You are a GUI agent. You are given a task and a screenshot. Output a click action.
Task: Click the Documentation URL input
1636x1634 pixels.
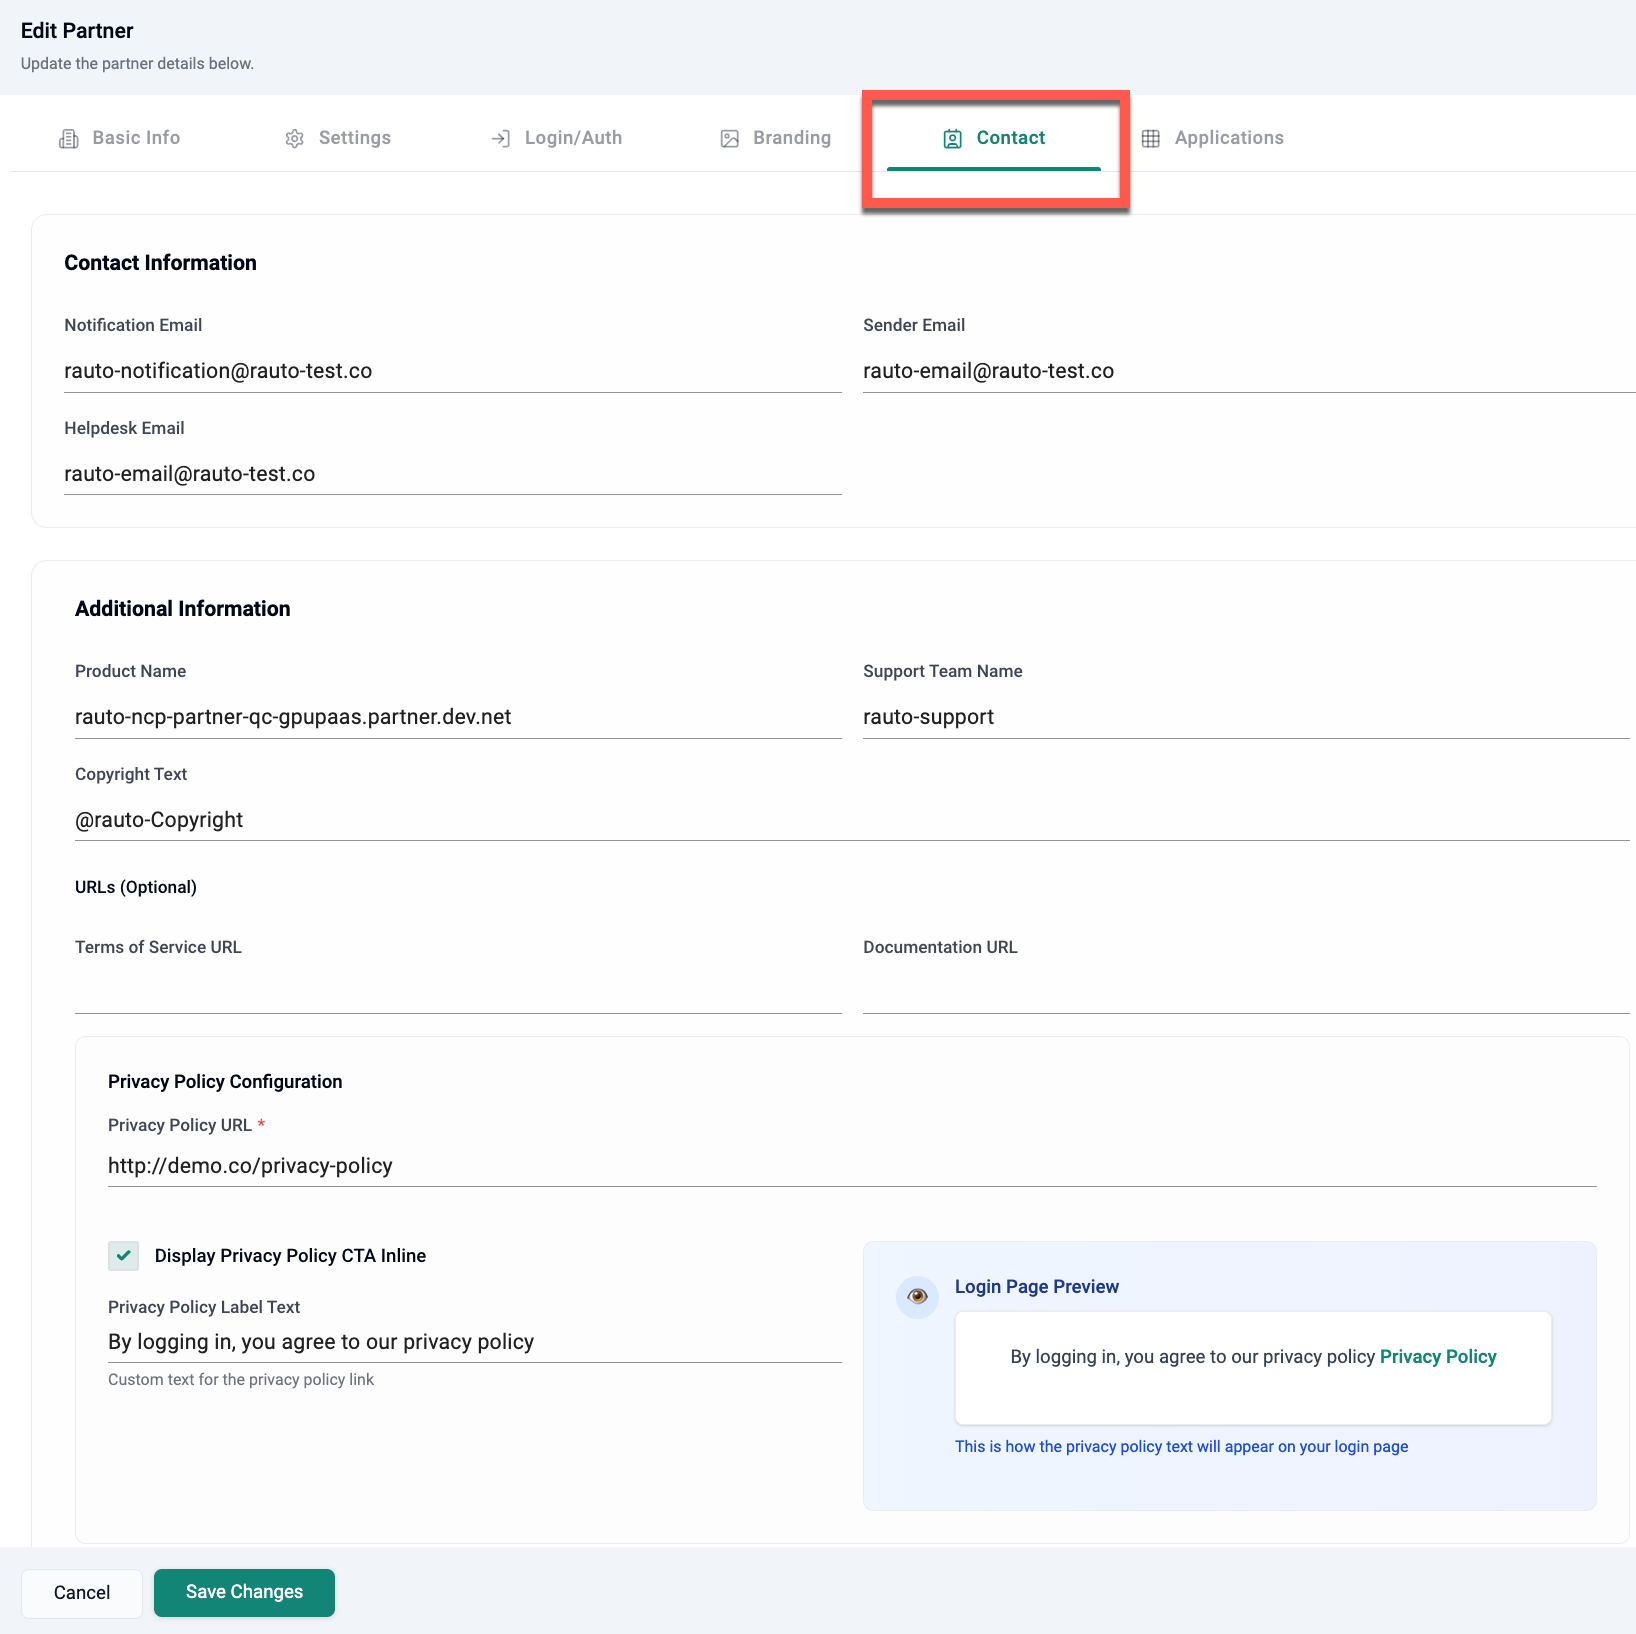click(1245, 992)
